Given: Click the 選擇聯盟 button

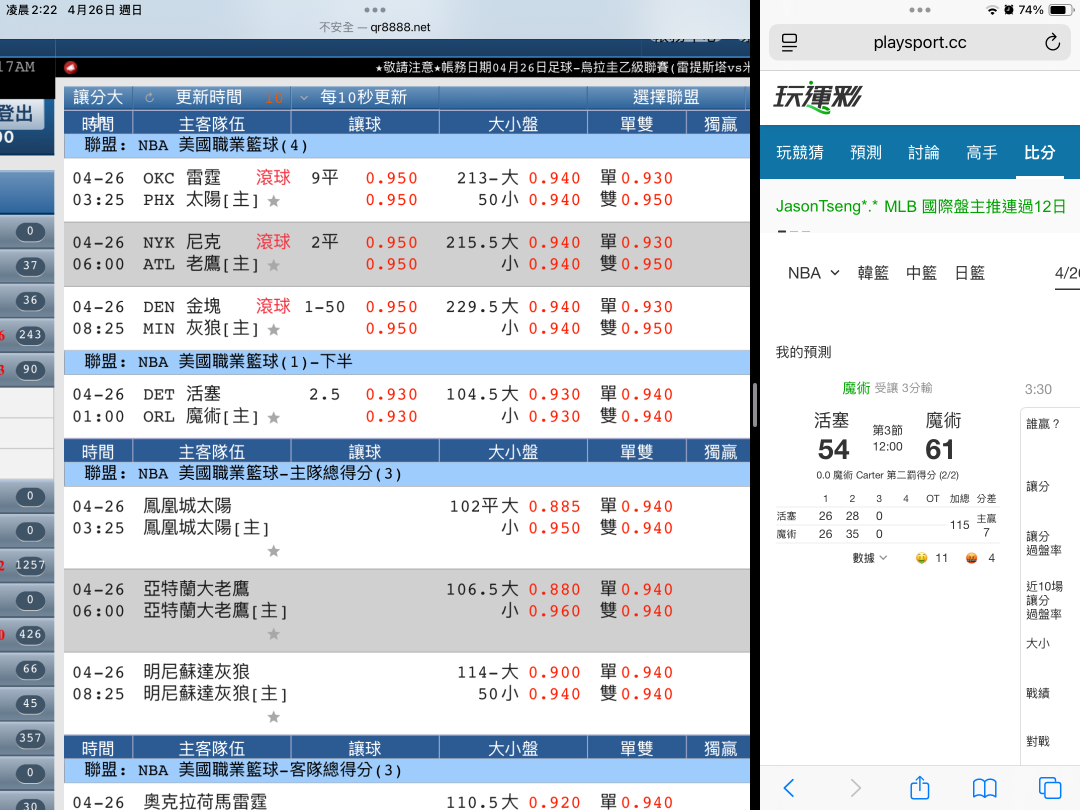Looking at the screenshot, I should click(x=666, y=98).
